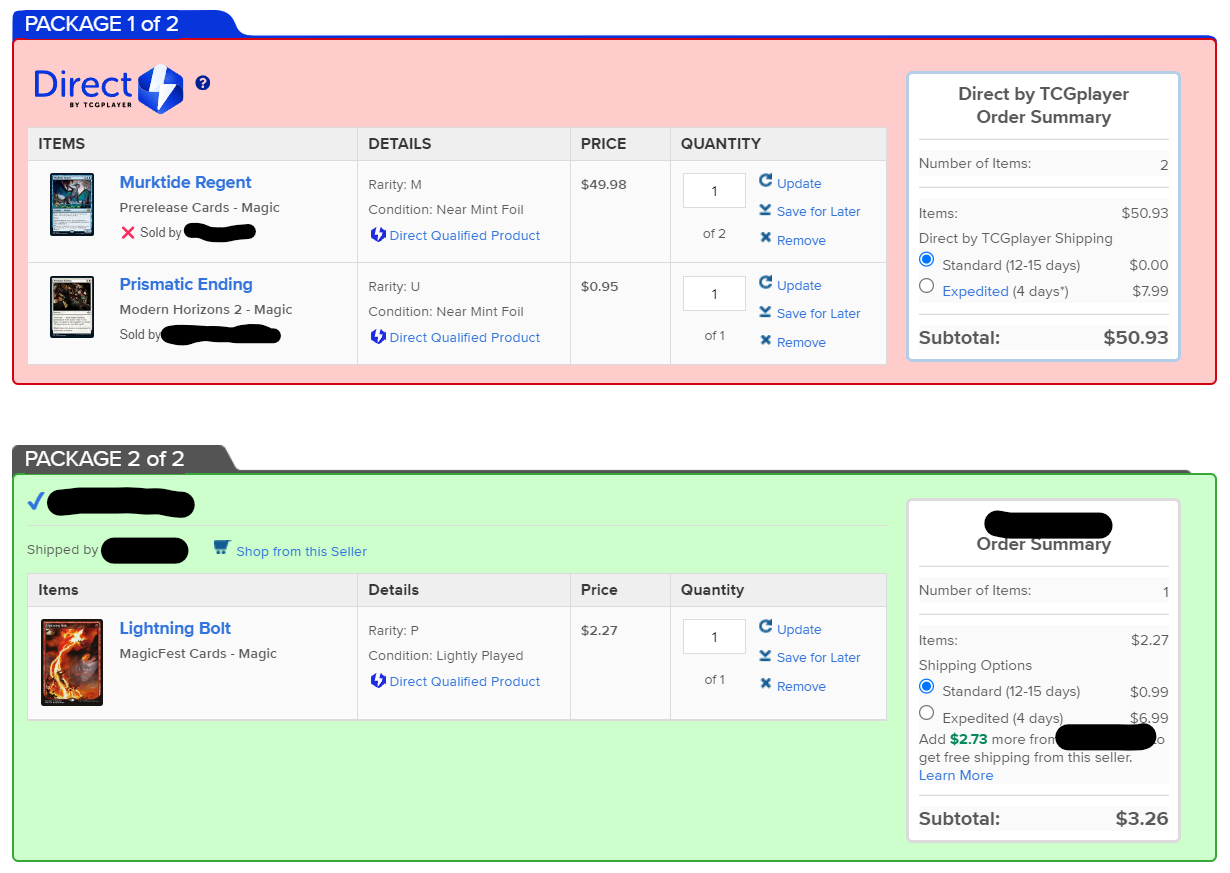Click the Murktide Regent quantity field
The width and height of the screenshot is (1230, 873).
714,191
